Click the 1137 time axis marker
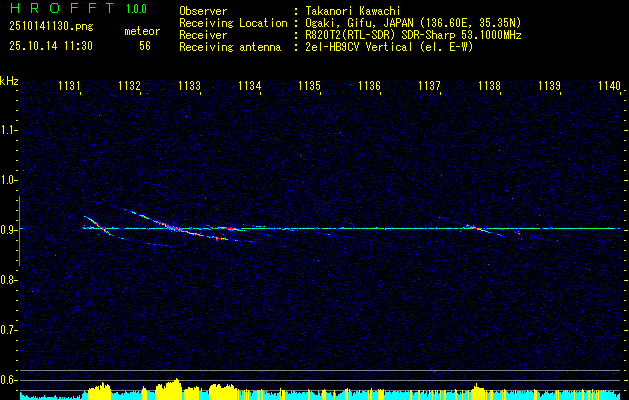 (x=429, y=85)
